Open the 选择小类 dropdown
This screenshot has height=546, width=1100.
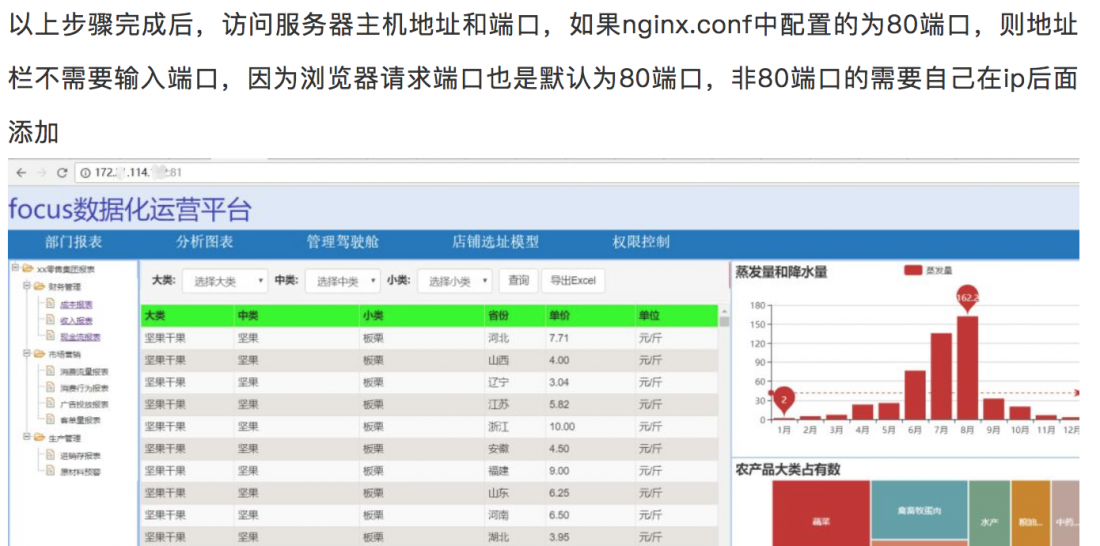tap(457, 282)
